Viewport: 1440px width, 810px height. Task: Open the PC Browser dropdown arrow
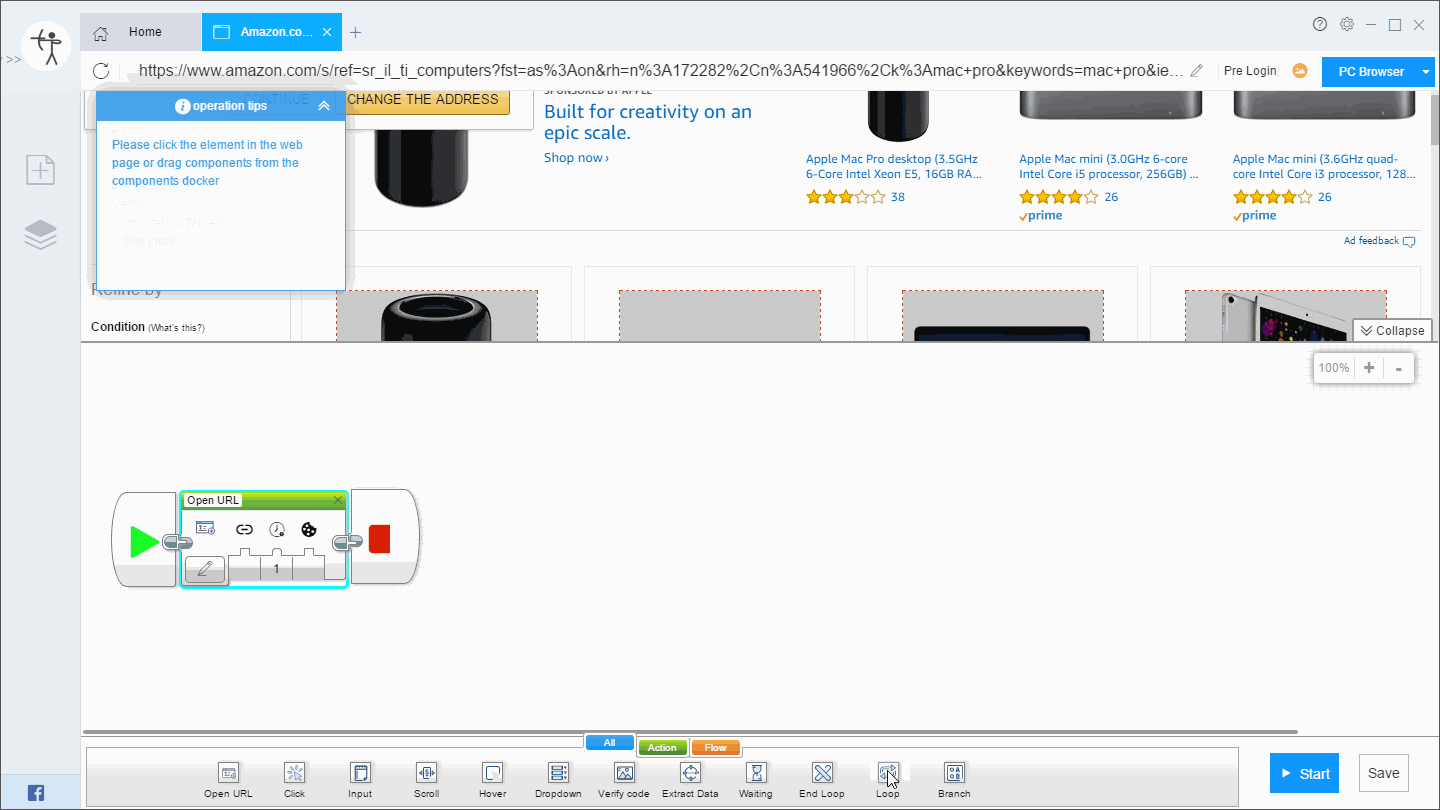(x=1426, y=72)
